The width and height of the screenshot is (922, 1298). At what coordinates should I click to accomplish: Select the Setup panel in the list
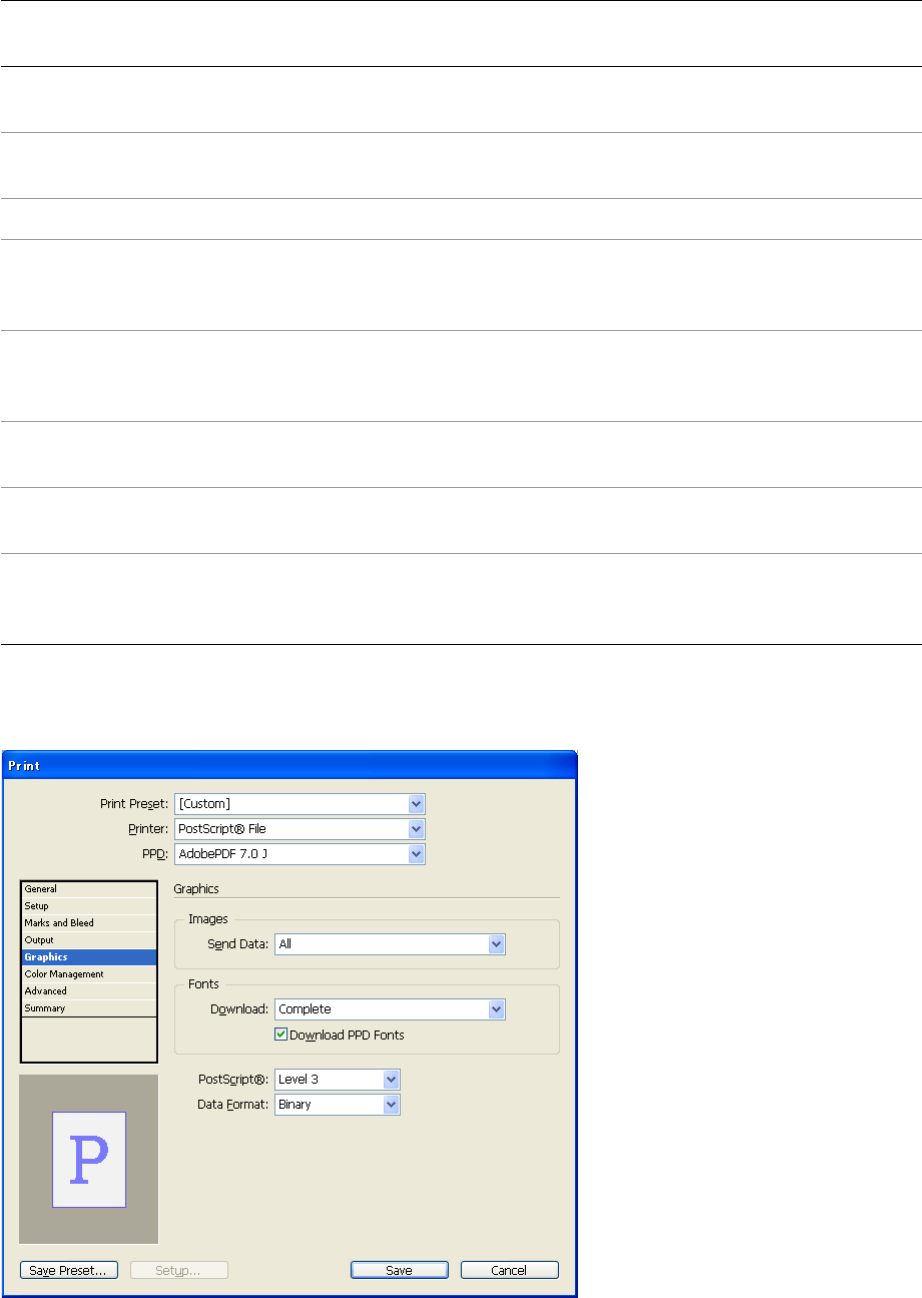point(89,906)
